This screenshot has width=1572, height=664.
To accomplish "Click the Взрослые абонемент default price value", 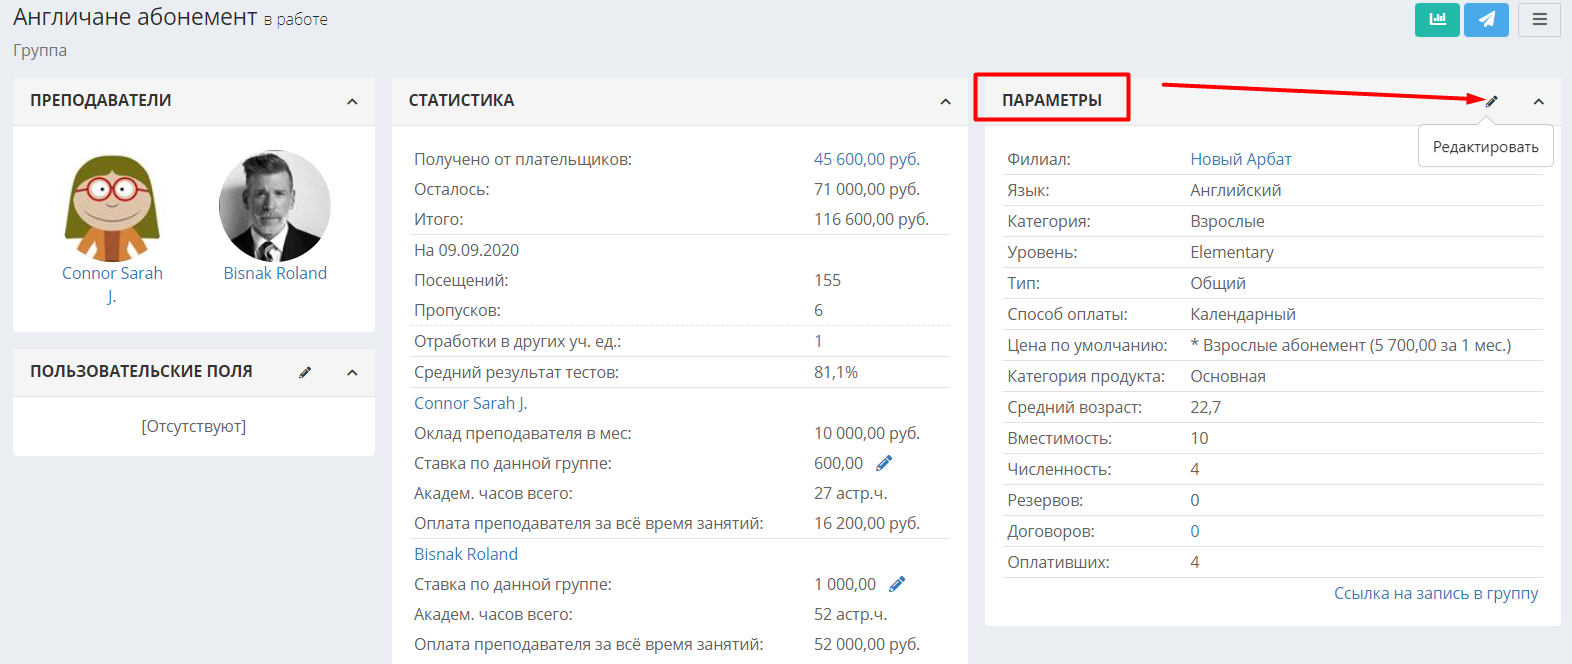I will [x=1351, y=345].
